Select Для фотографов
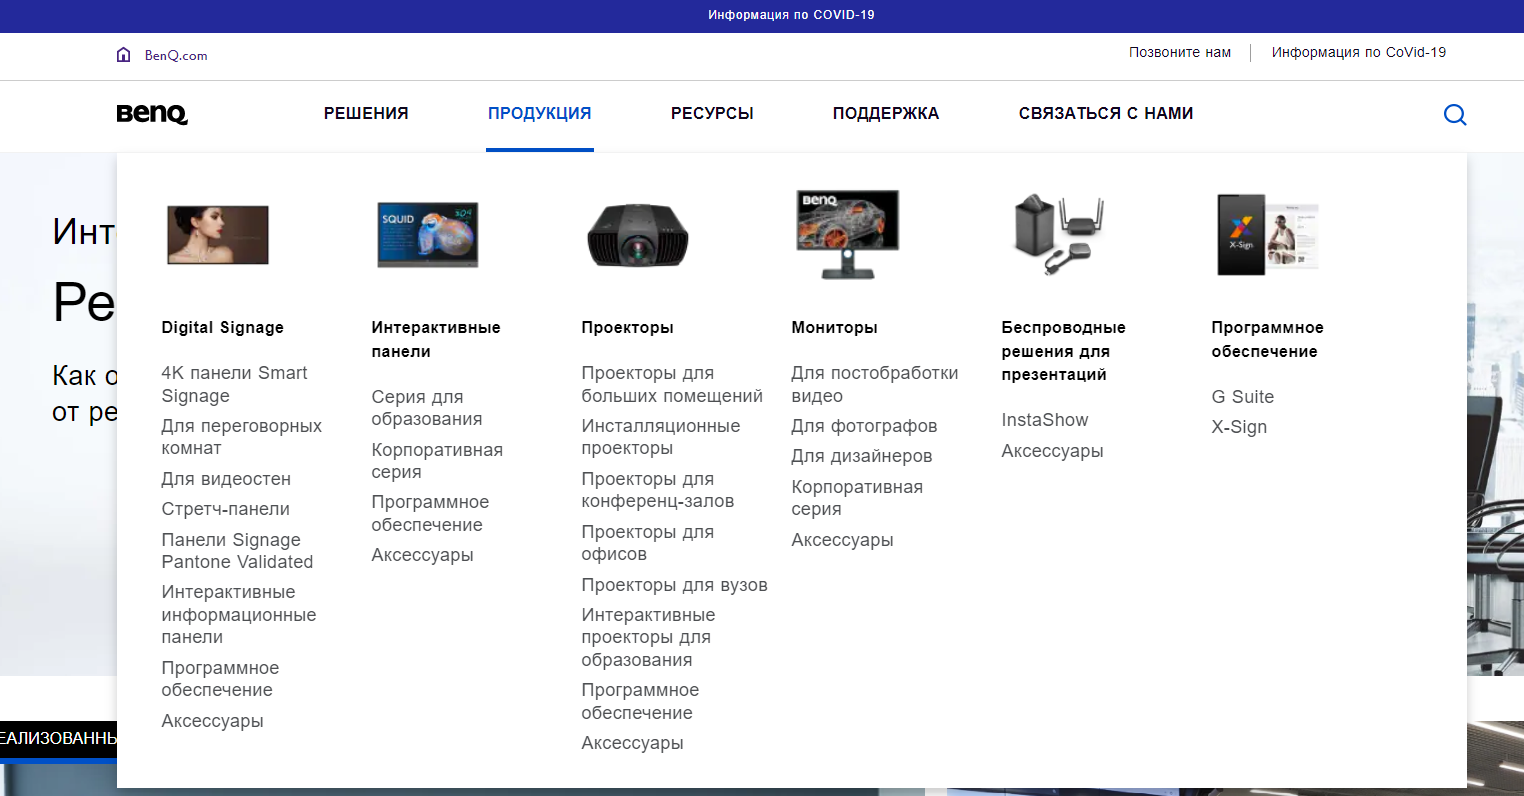The width and height of the screenshot is (1524, 796). (864, 426)
